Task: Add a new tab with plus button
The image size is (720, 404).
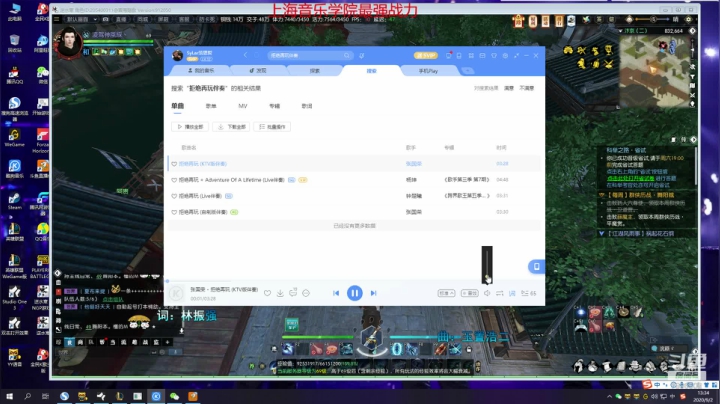Action: point(467,71)
